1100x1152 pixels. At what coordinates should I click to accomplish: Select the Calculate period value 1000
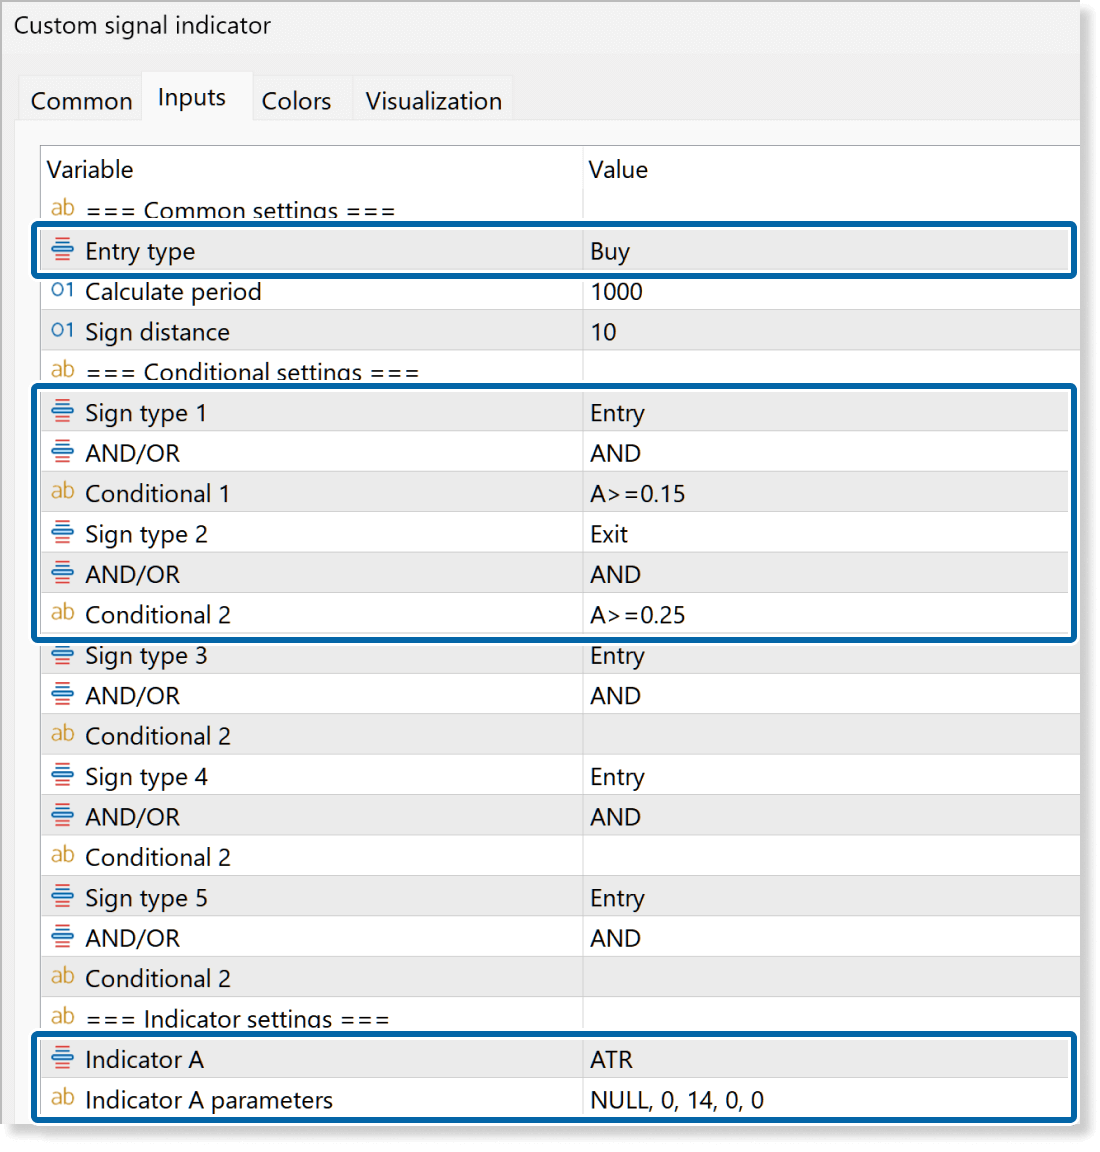click(825, 292)
